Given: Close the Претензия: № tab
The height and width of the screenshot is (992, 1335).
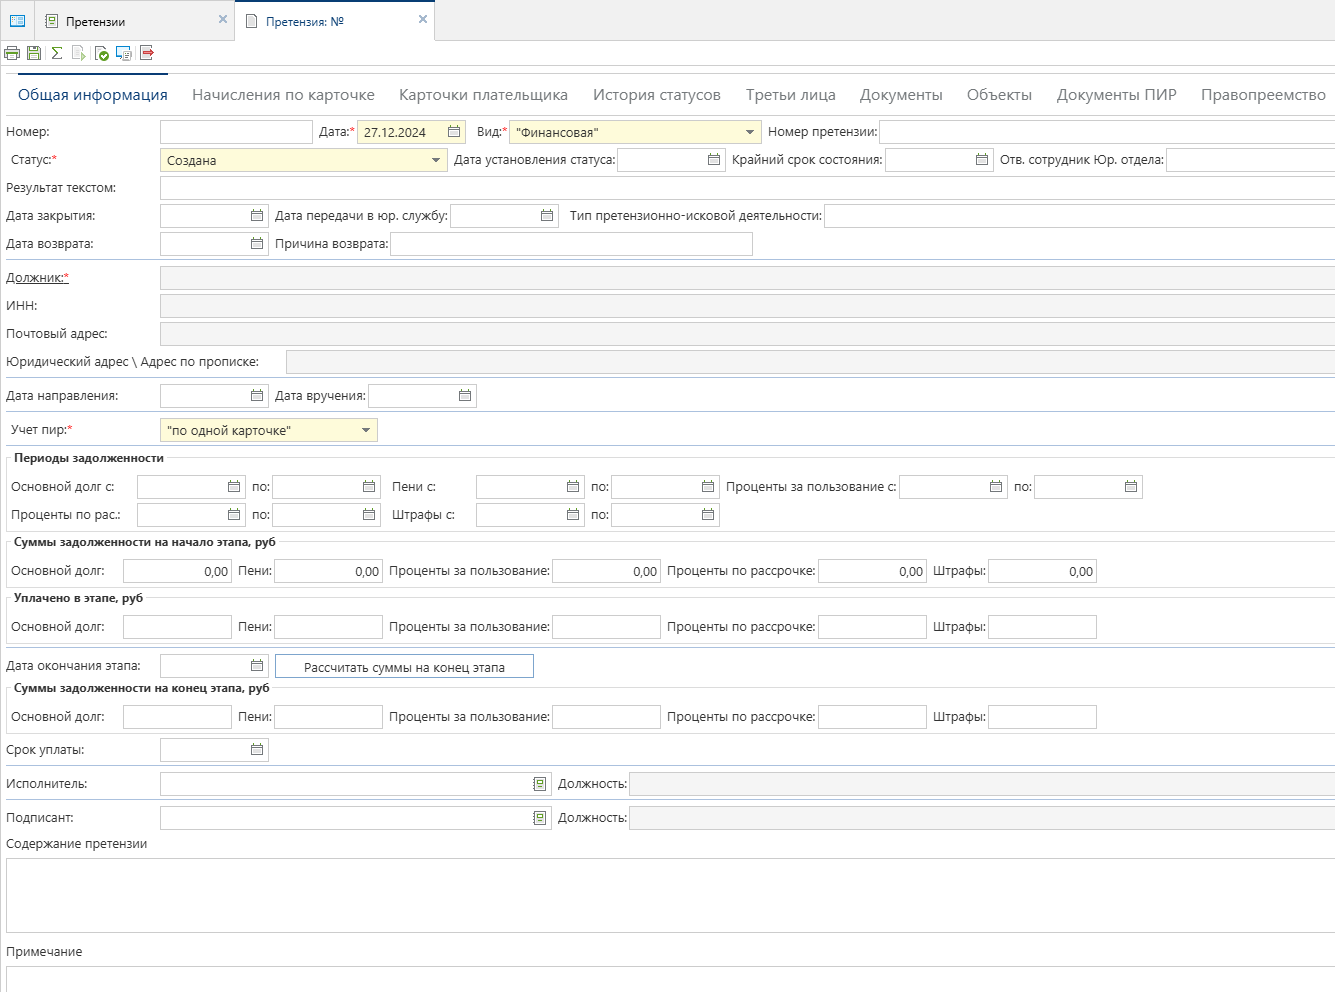Looking at the screenshot, I should (423, 19).
